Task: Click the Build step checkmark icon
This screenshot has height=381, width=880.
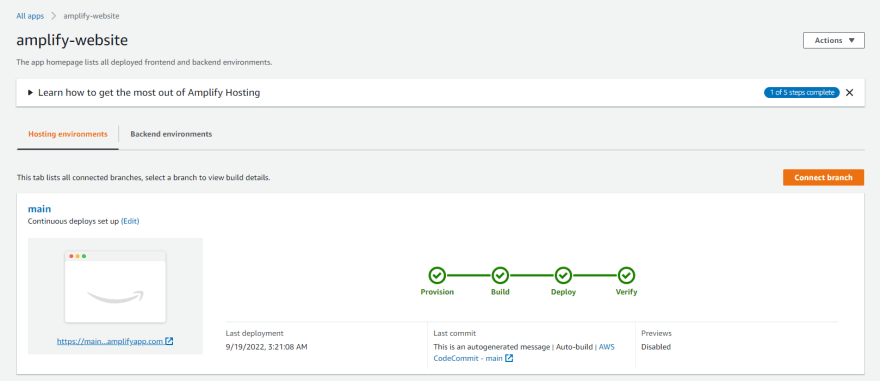Action: click(x=500, y=276)
